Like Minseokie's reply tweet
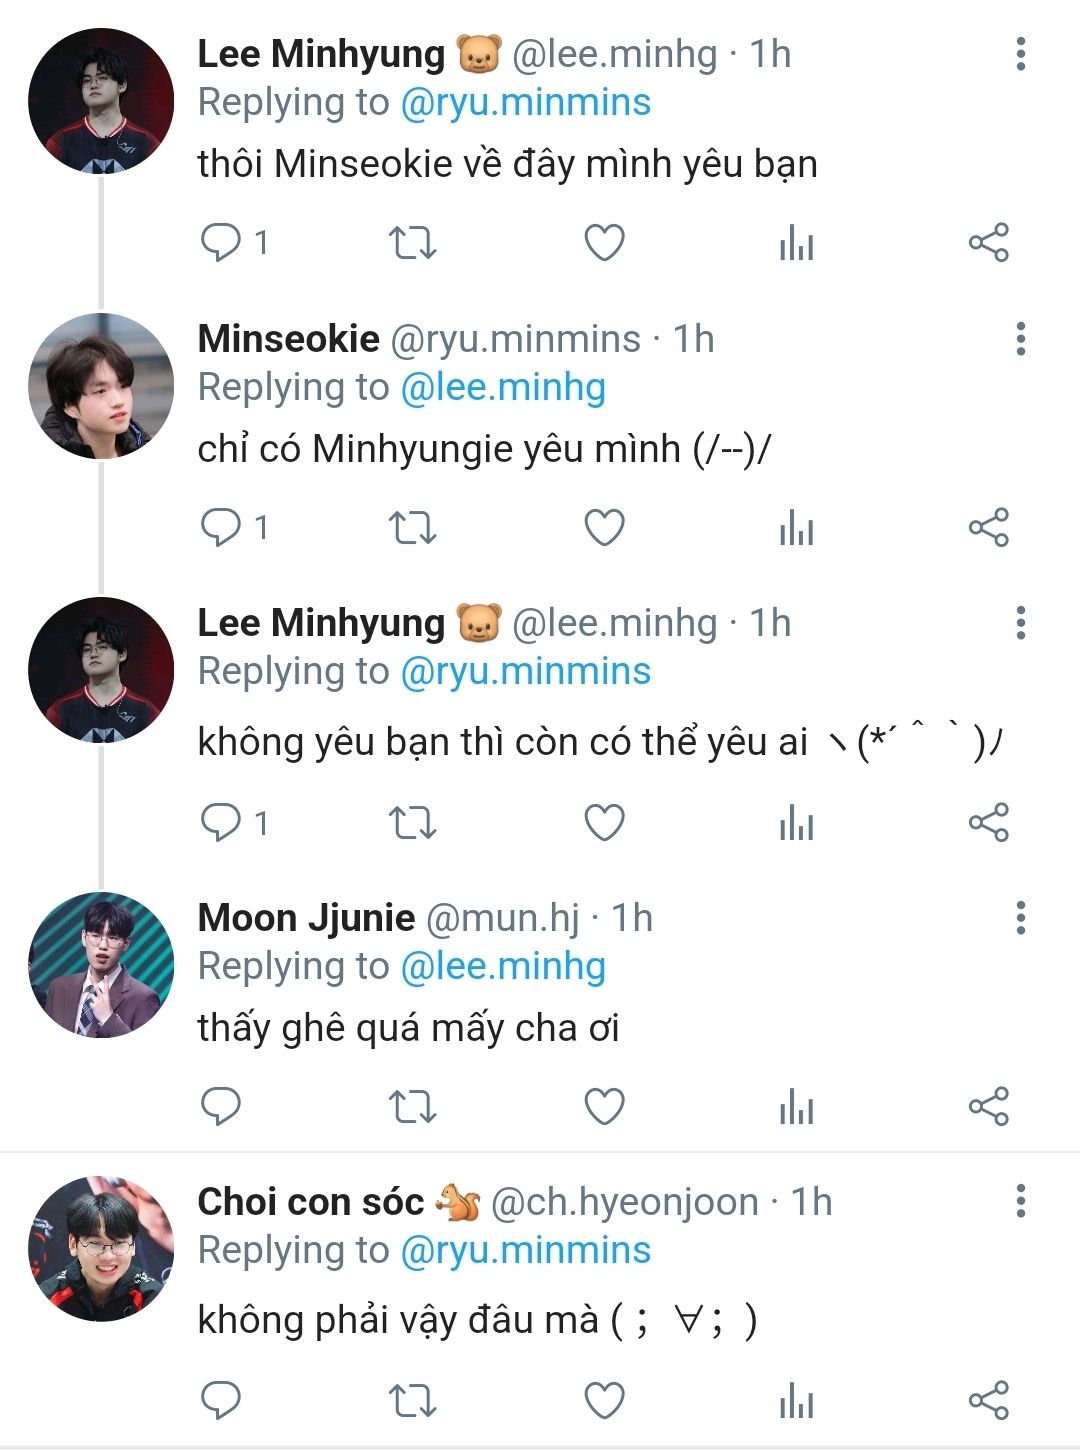The height and width of the screenshot is (1451, 1080). [x=604, y=527]
